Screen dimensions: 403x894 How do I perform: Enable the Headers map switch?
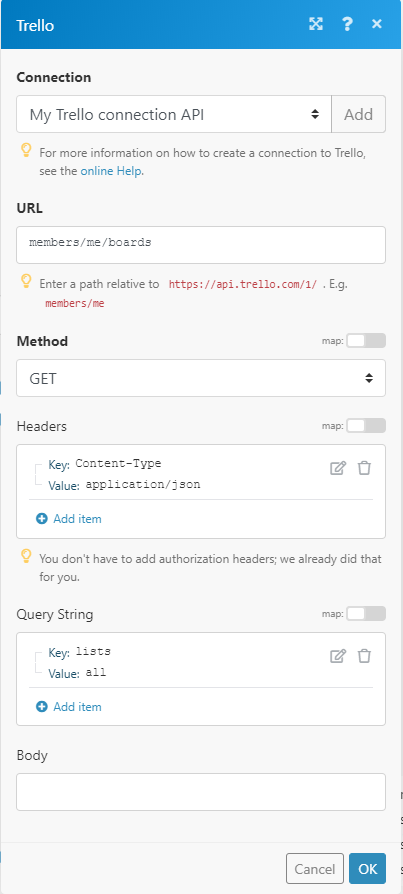(x=366, y=425)
